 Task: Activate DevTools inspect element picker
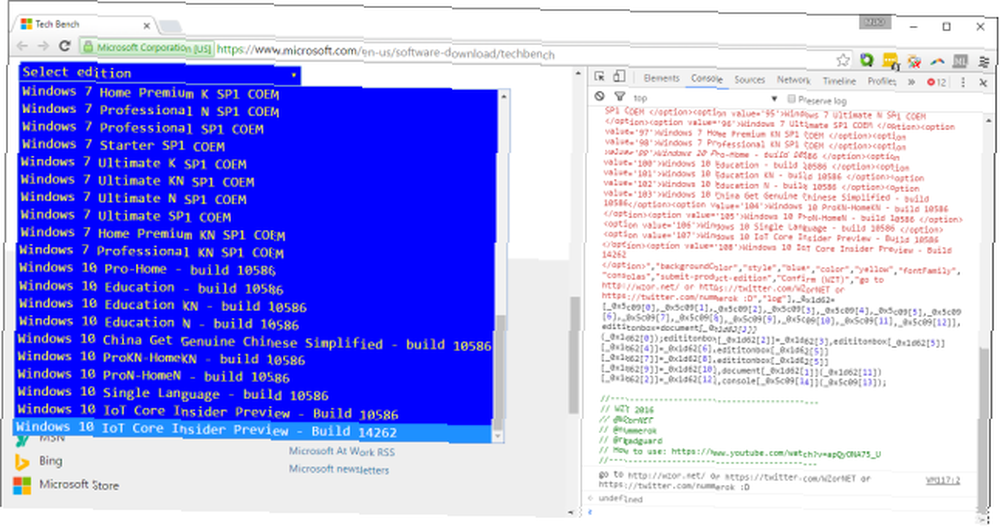(599, 77)
